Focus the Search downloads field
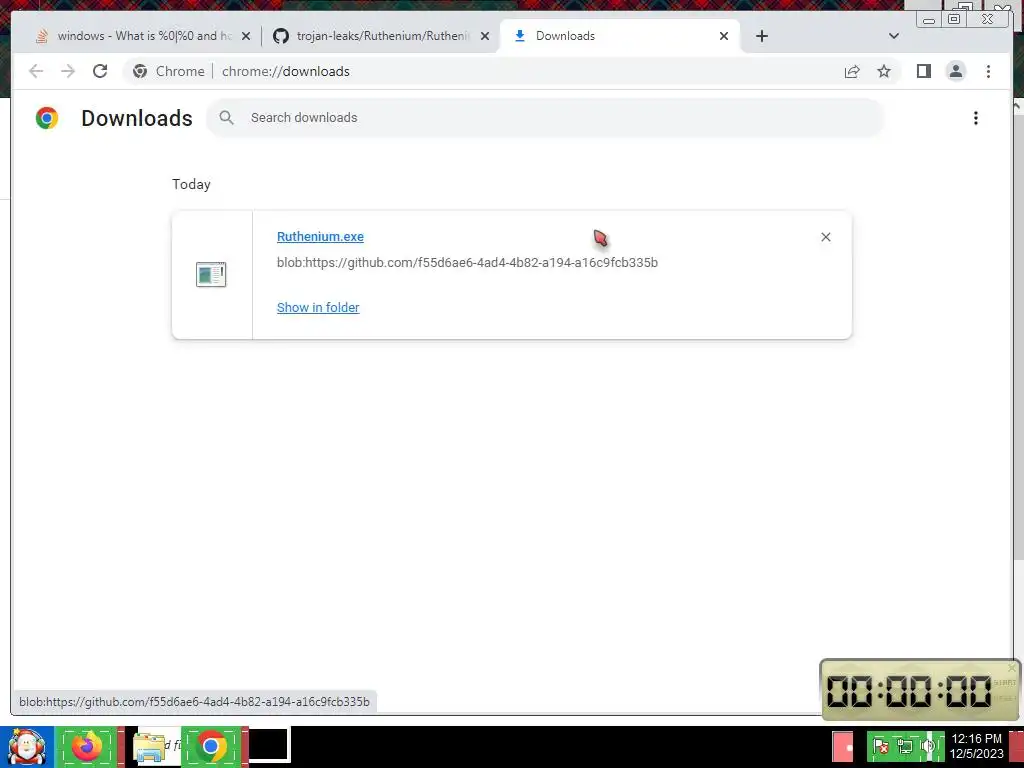 (545, 118)
